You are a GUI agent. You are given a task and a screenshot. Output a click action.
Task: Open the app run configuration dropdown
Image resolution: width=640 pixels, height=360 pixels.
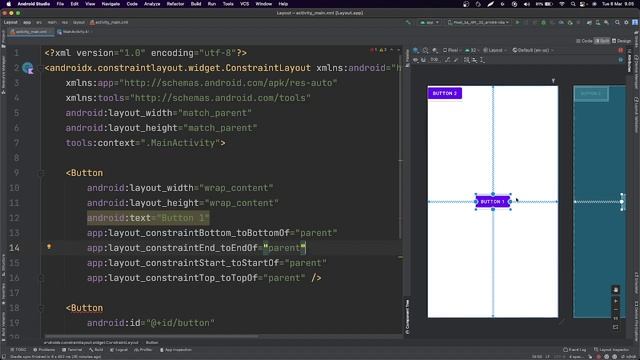coord(429,22)
